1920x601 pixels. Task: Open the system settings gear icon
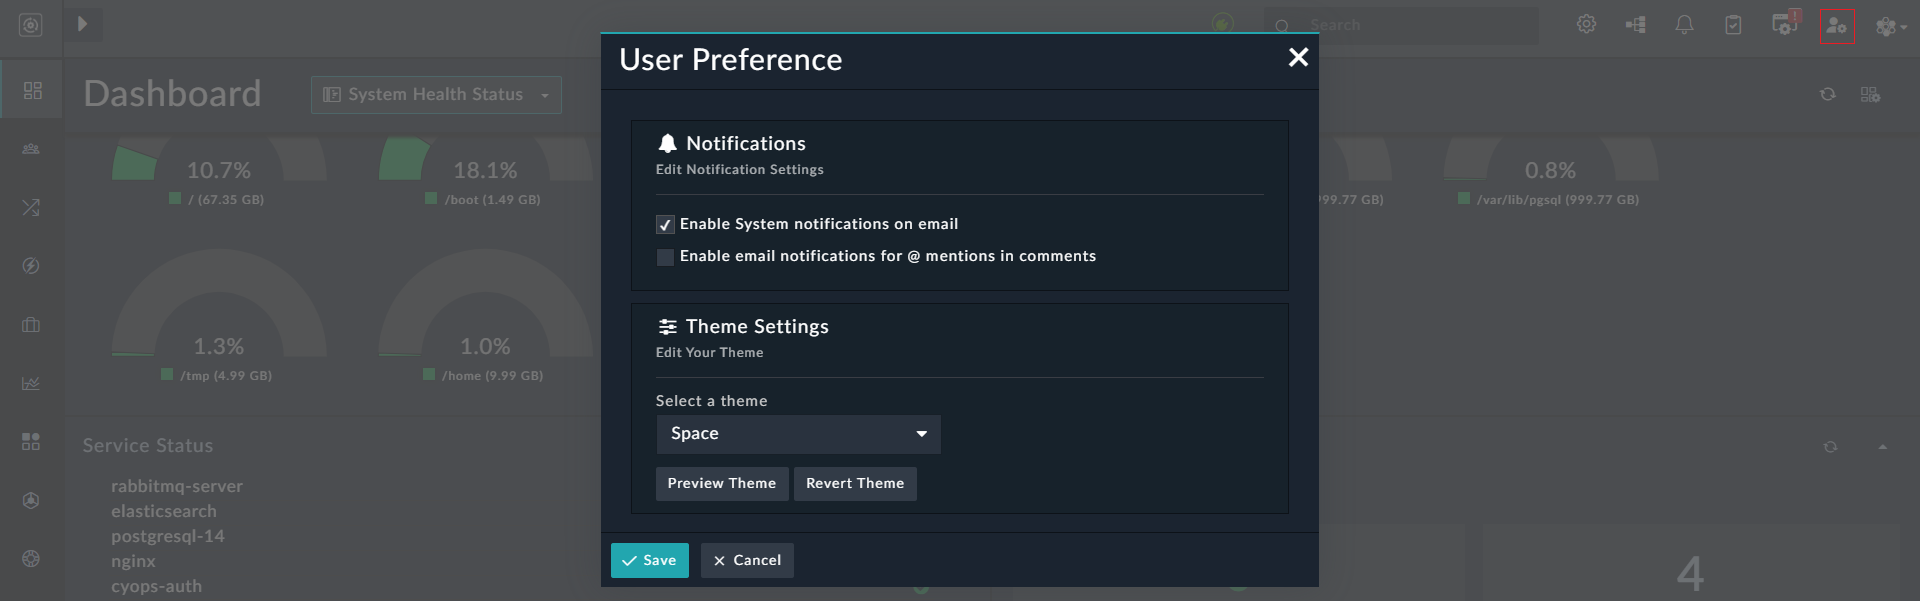[1586, 23]
